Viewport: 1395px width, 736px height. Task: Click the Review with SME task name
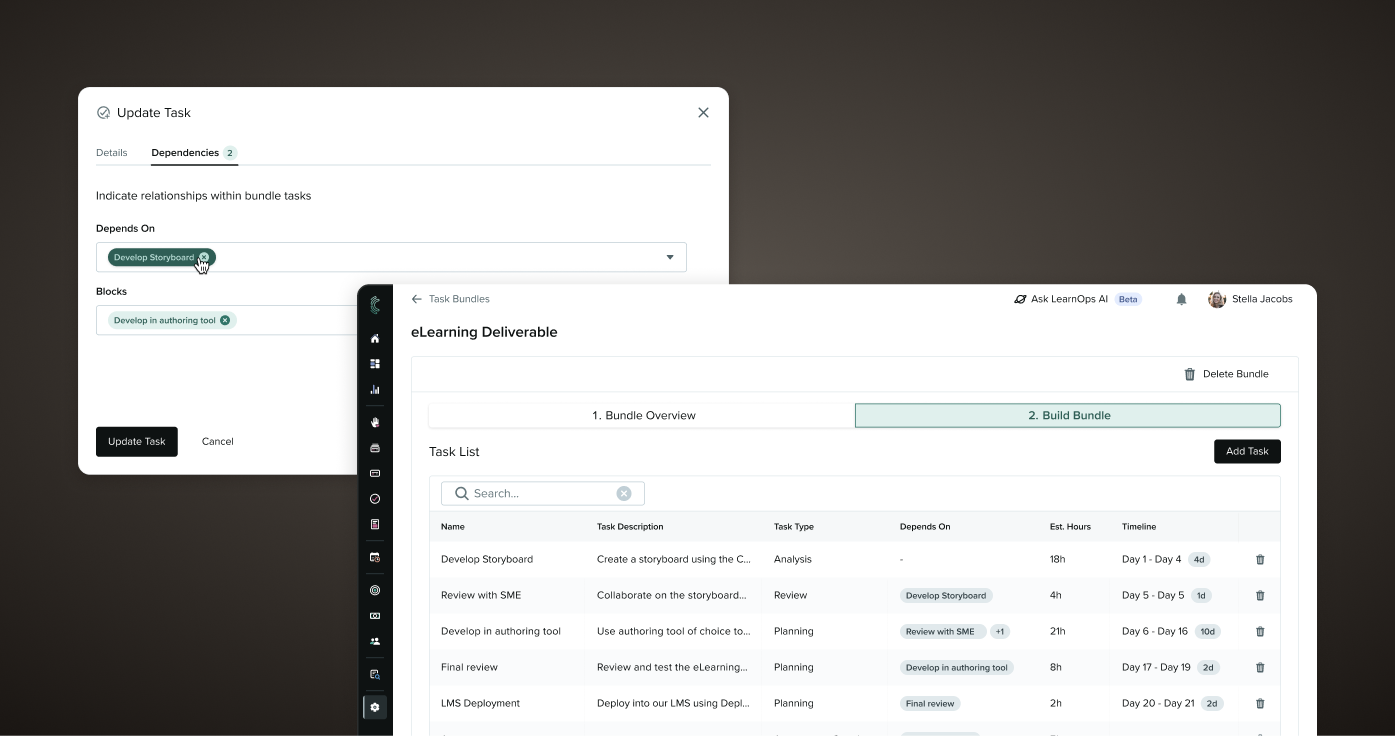tap(481, 596)
